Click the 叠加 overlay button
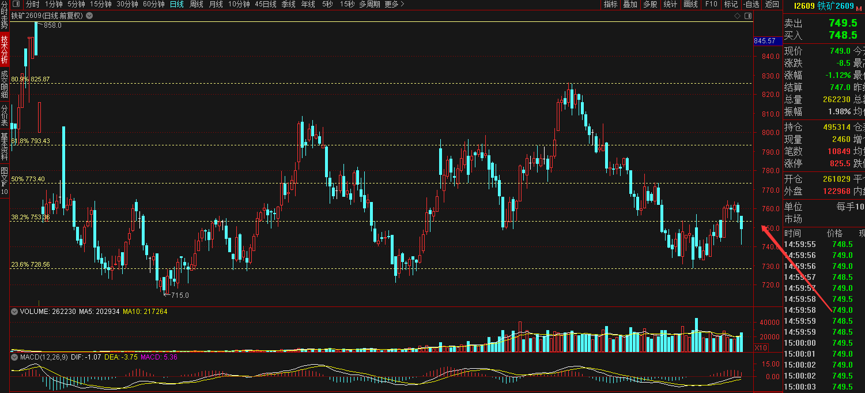Viewport: 865px width, 393px height. tap(630, 4)
